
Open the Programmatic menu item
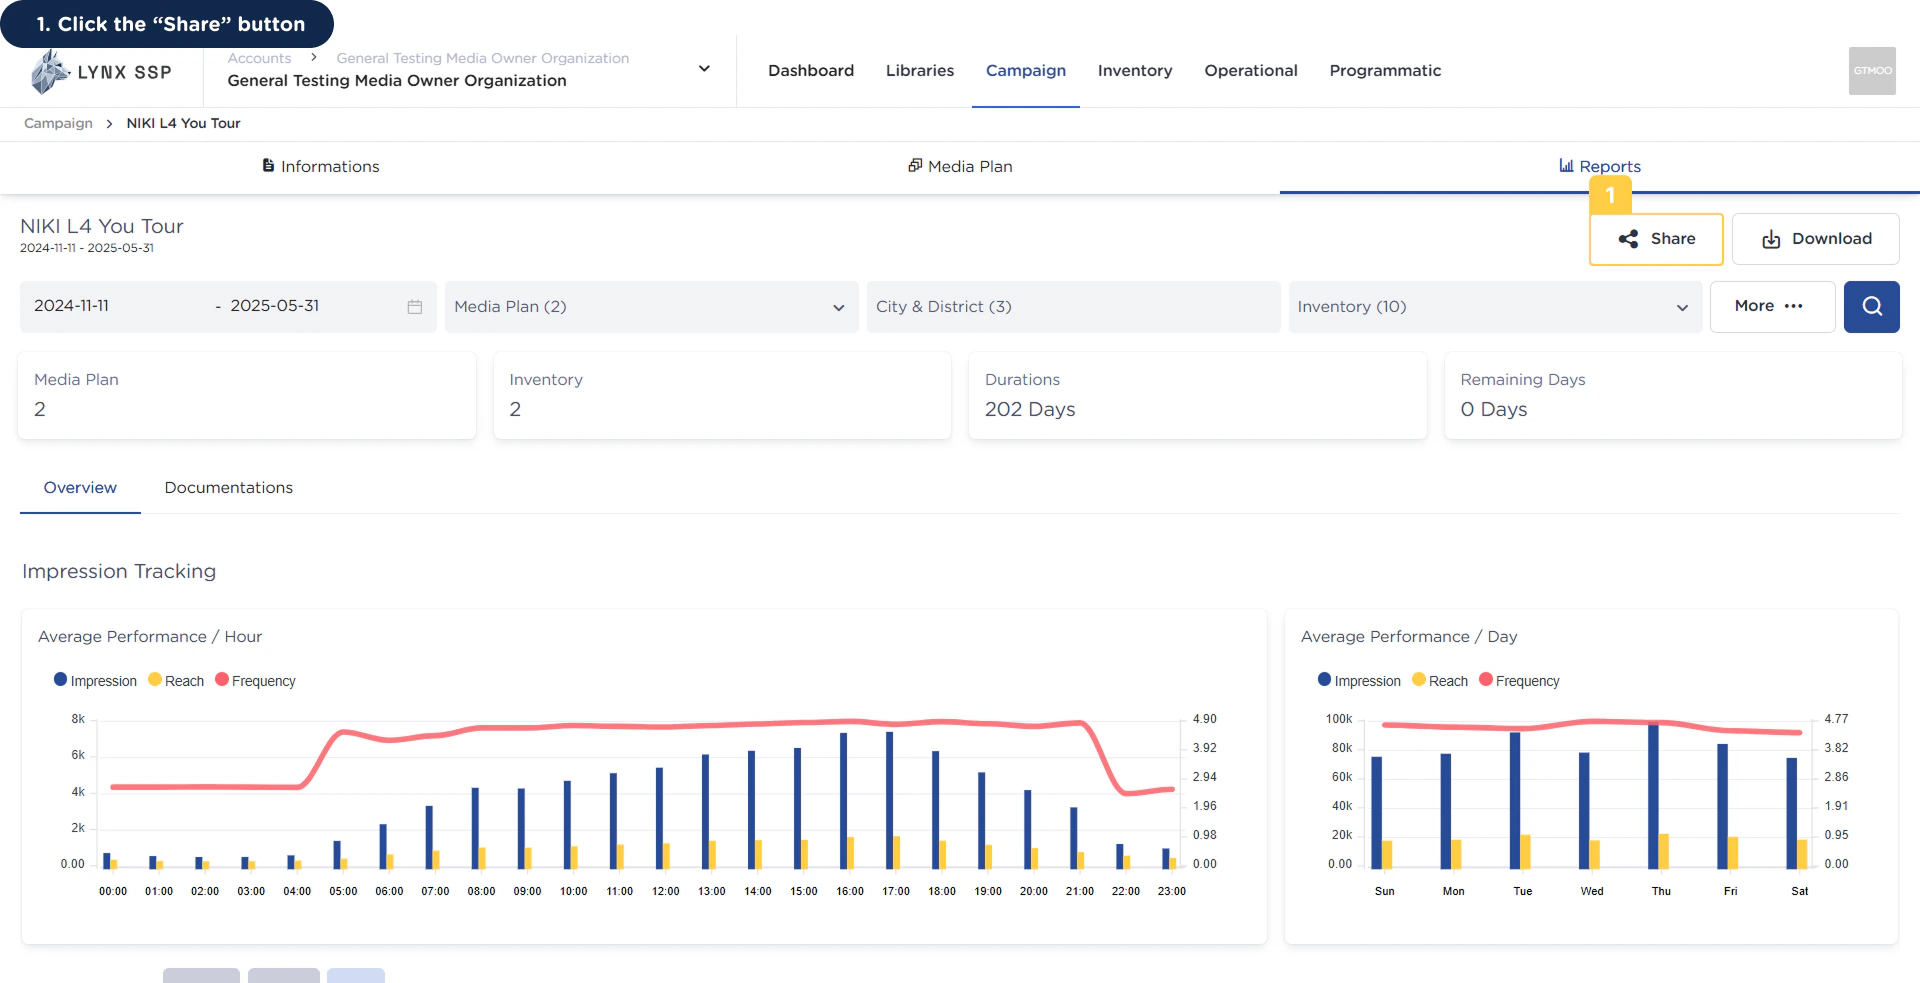tap(1385, 71)
